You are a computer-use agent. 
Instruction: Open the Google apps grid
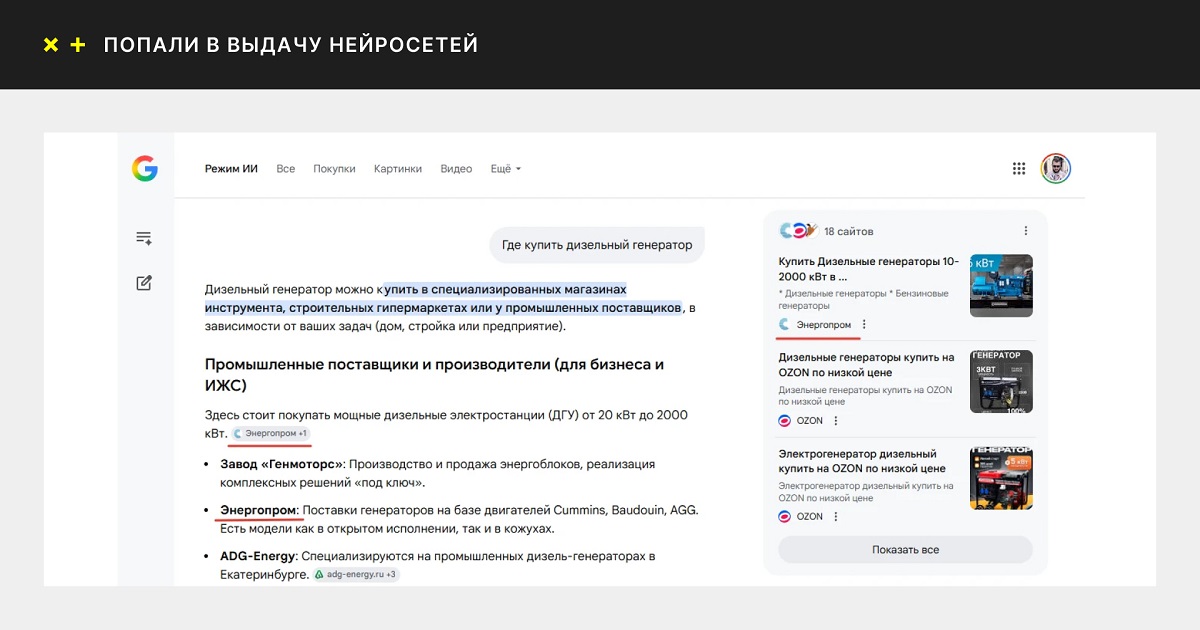(1019, 169)
